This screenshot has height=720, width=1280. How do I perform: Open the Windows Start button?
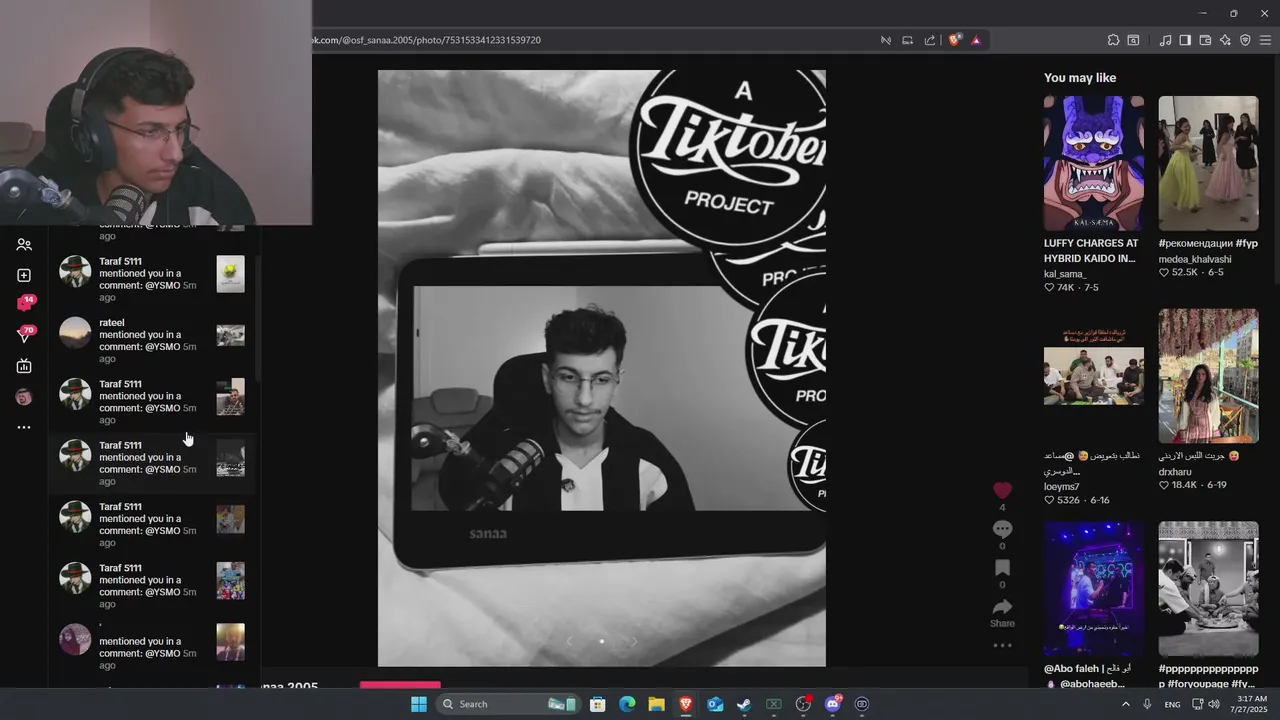click(x=418, y=704)
